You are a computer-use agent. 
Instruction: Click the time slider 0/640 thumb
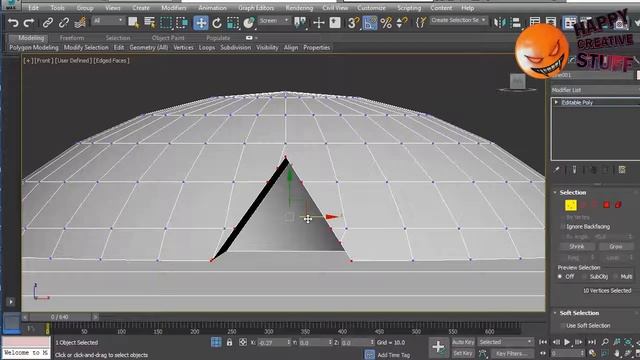tap(60, 317)
